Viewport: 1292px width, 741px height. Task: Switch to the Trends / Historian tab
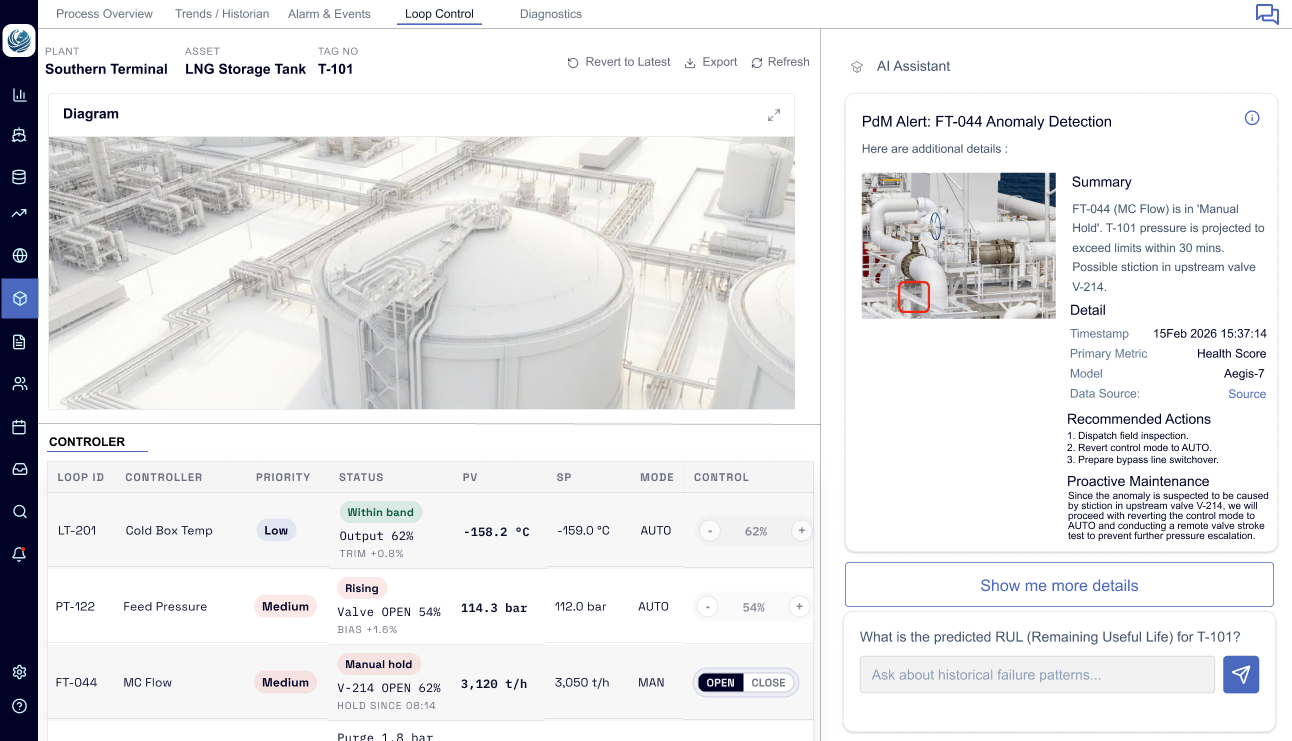click(222, 14)
